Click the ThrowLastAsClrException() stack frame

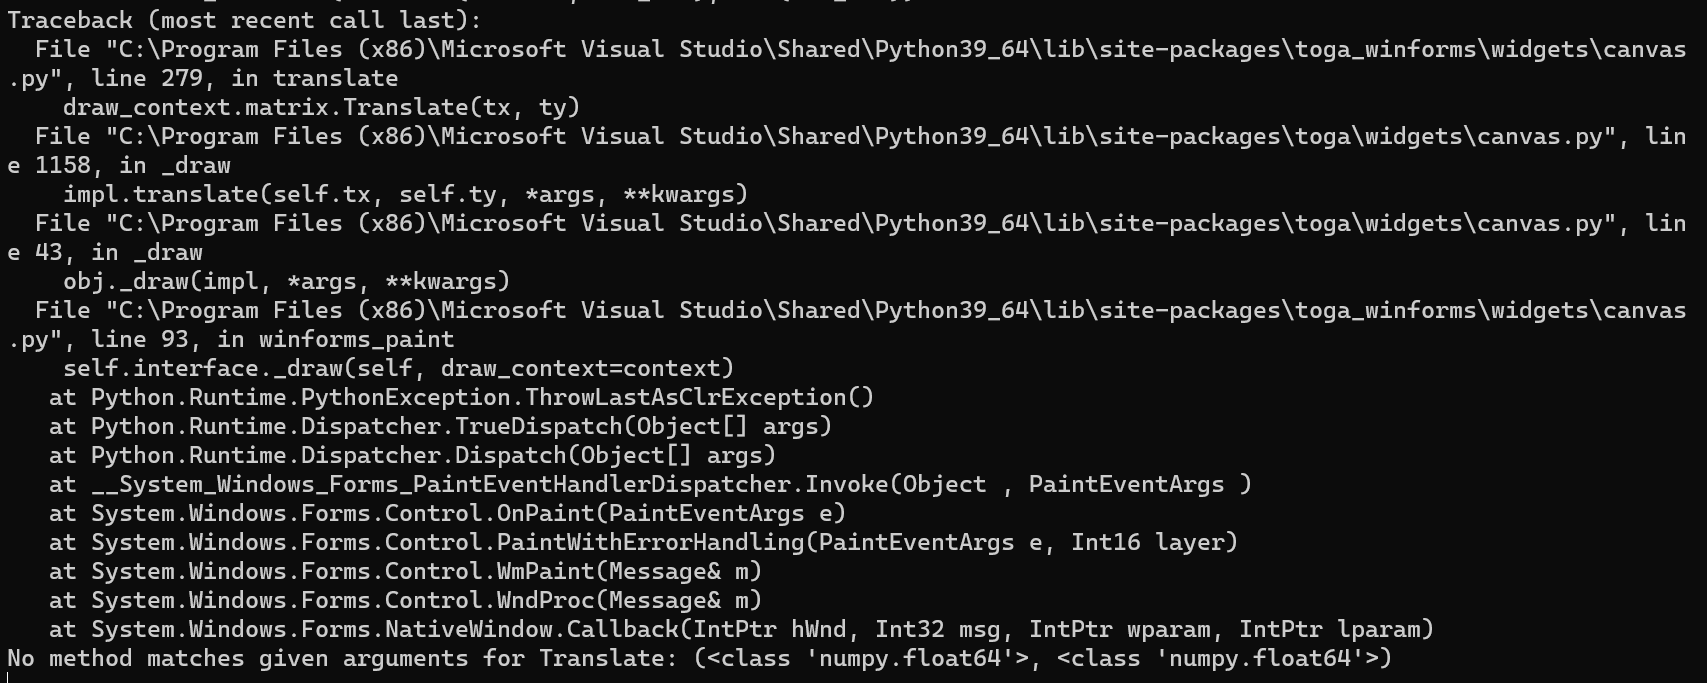pos(461,397)
